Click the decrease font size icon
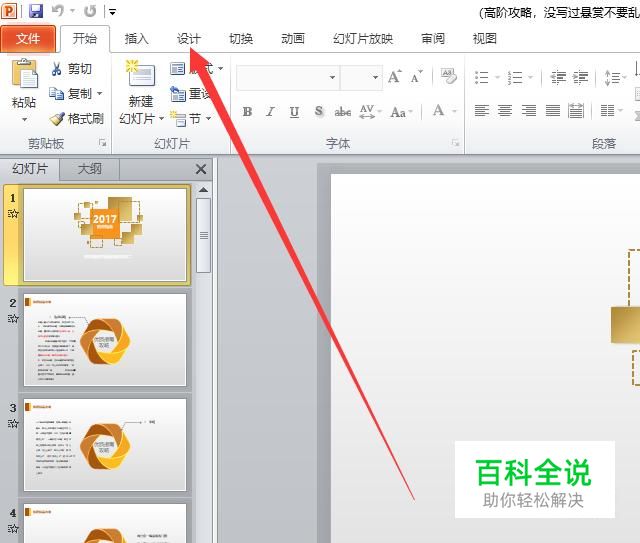 click(x=416, y=77)
